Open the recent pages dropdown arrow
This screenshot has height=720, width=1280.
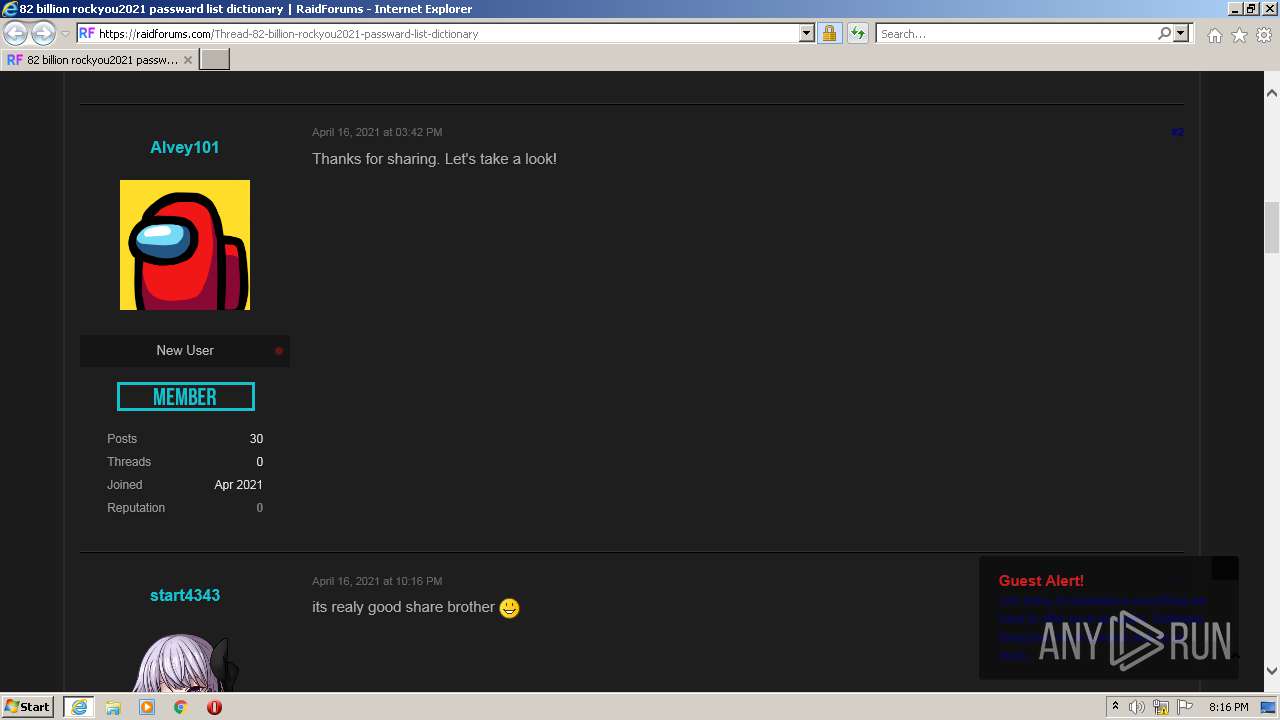[x=65, y=34]
